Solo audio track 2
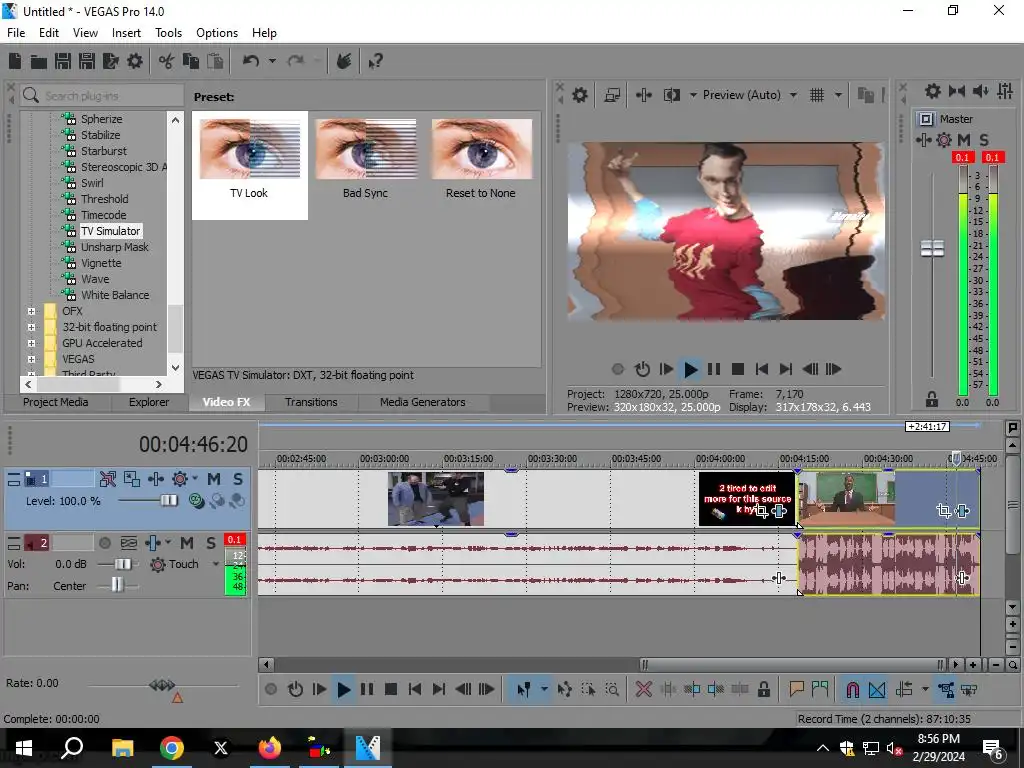Viewport: 1024px width, 768px height. tap(210, 543)
